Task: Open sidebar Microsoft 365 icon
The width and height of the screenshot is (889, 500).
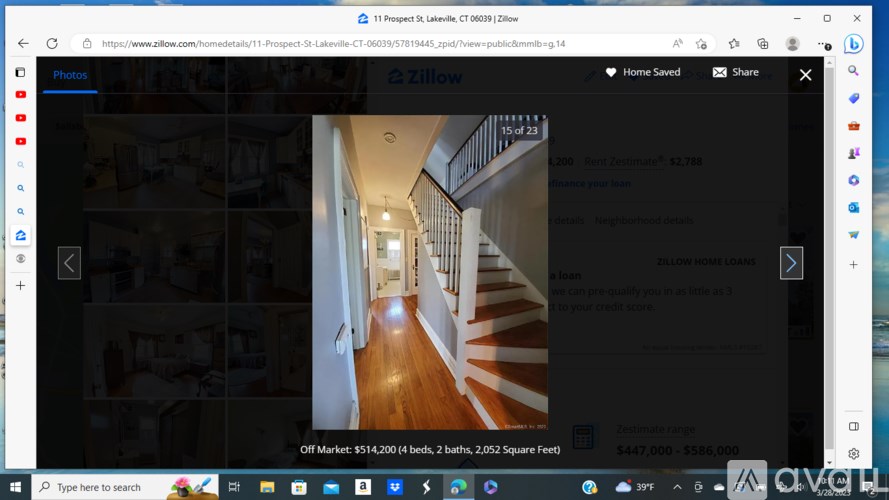Action: [853, 180]
